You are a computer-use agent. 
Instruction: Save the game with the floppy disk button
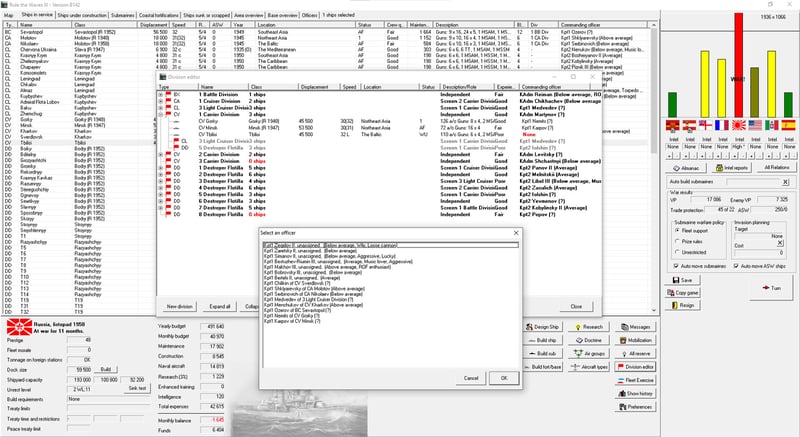tap(683, 280)
